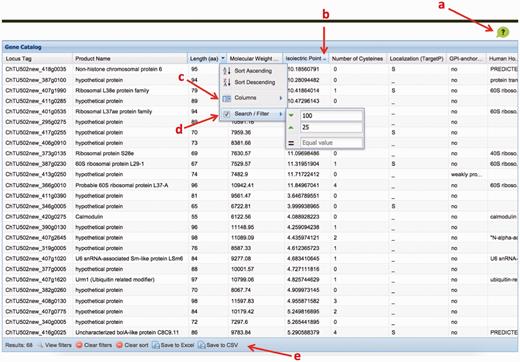520x362 pixels.
Task: Click Save to CSV in the footer
Action: click(x=218, y=345)
